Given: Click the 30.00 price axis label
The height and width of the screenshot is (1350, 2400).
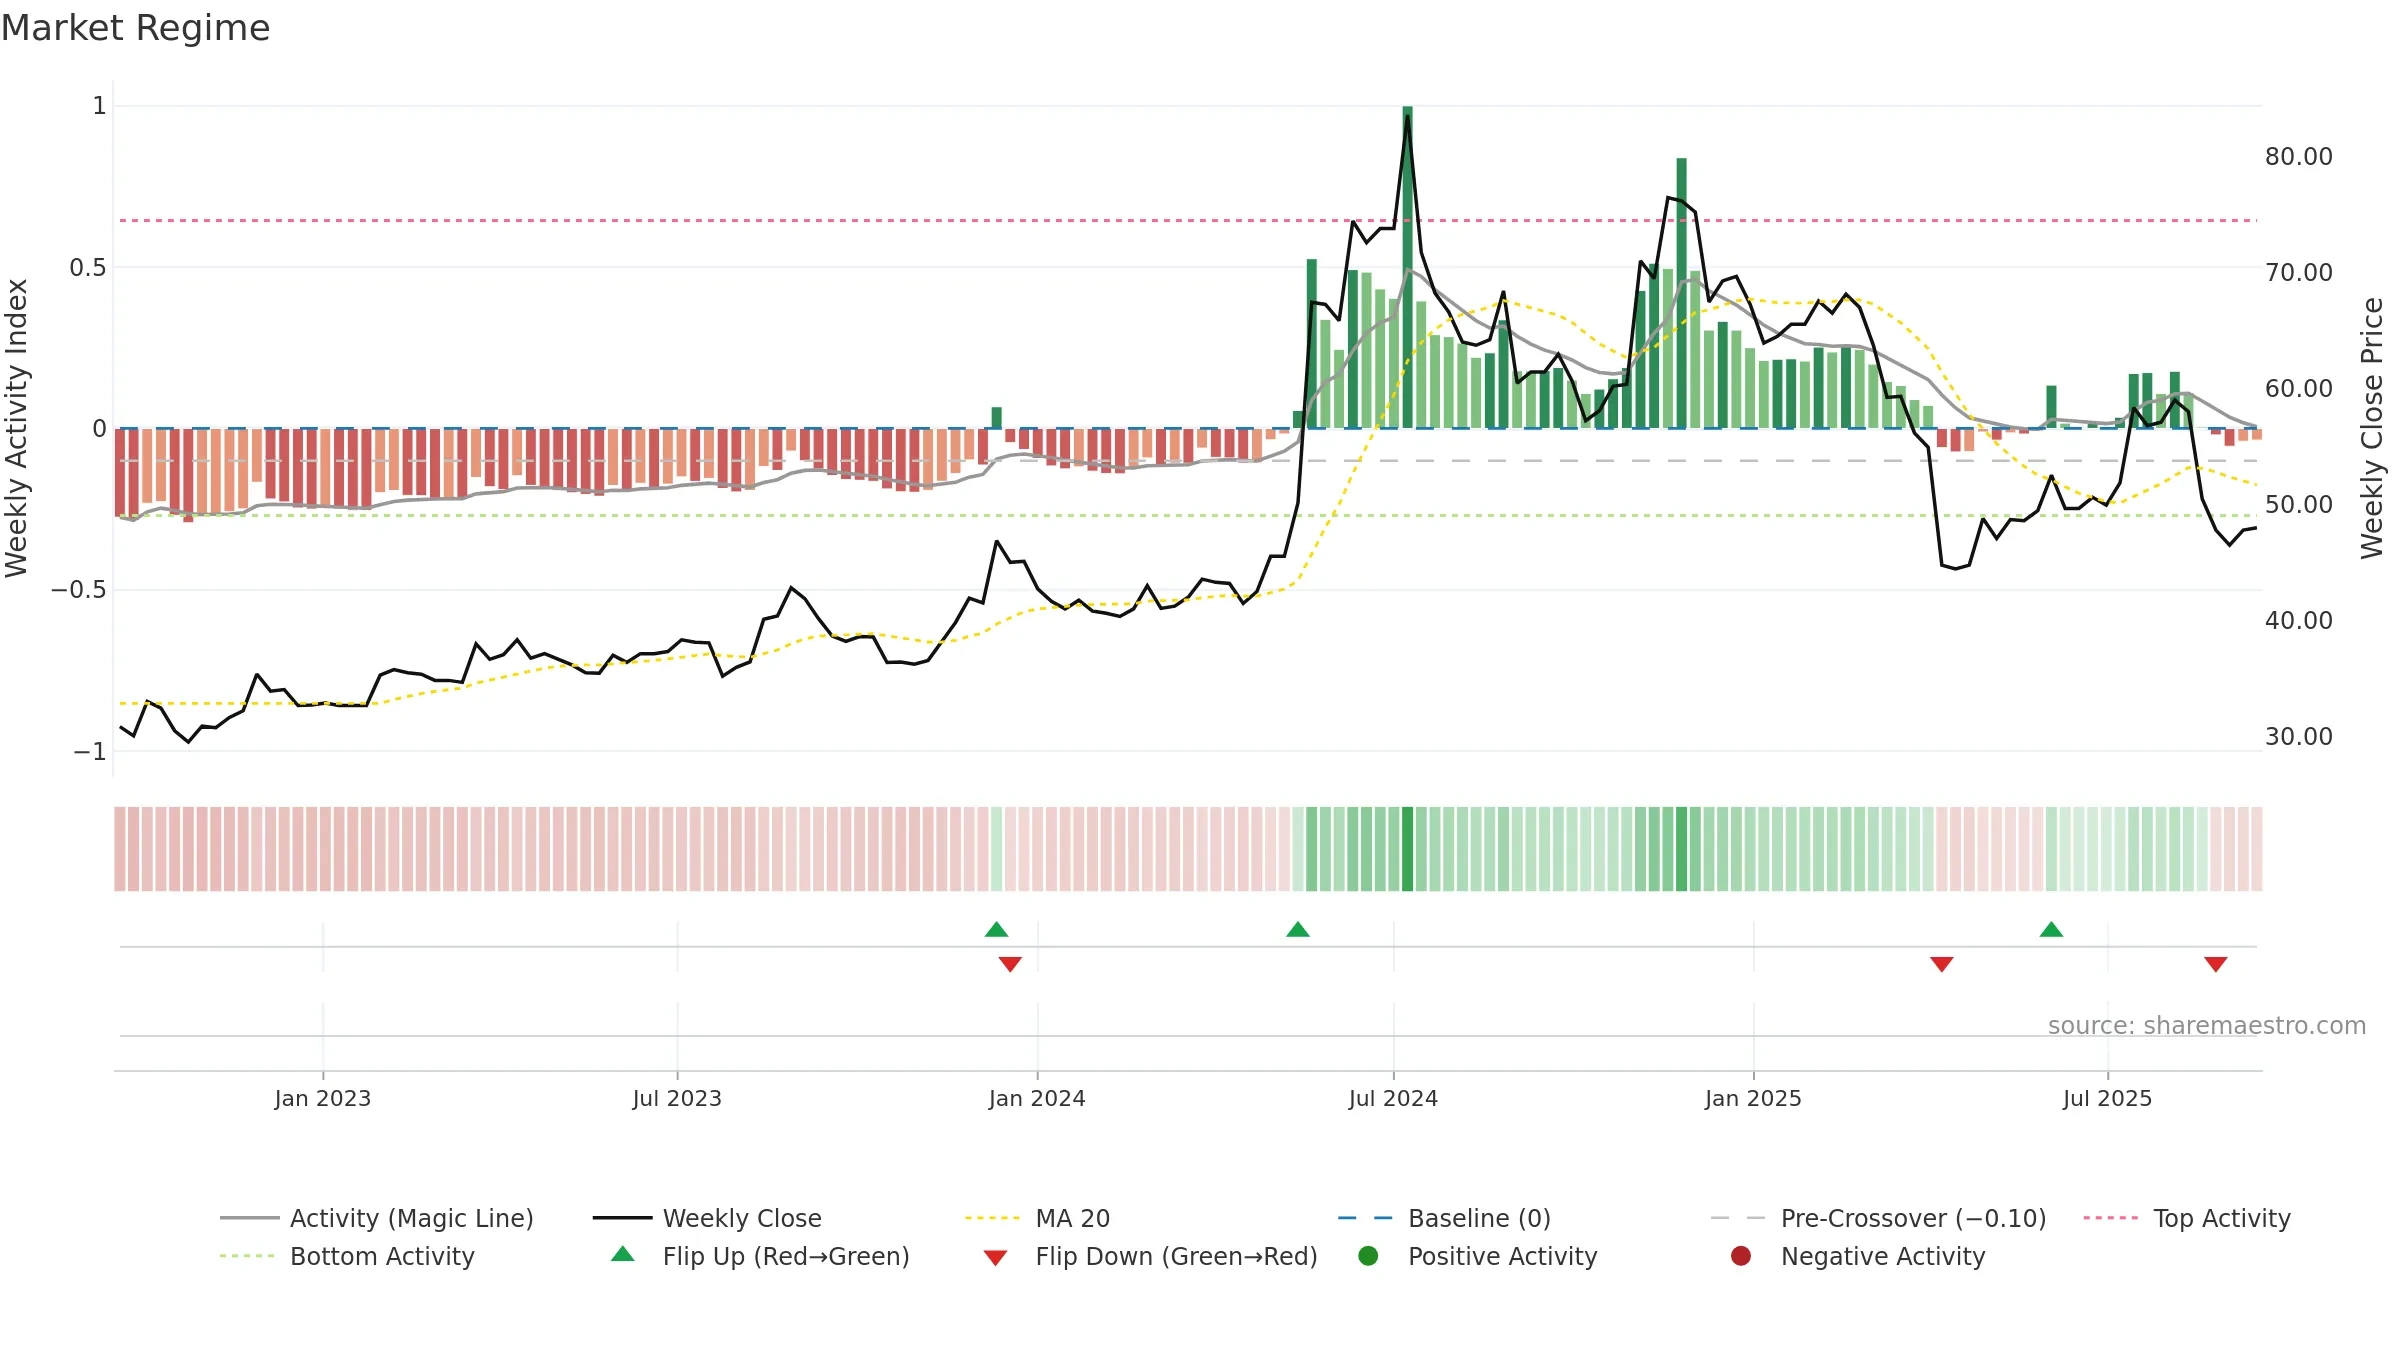Looking at the screenshot, I should pyautogui.click(x=2299, y=737).
